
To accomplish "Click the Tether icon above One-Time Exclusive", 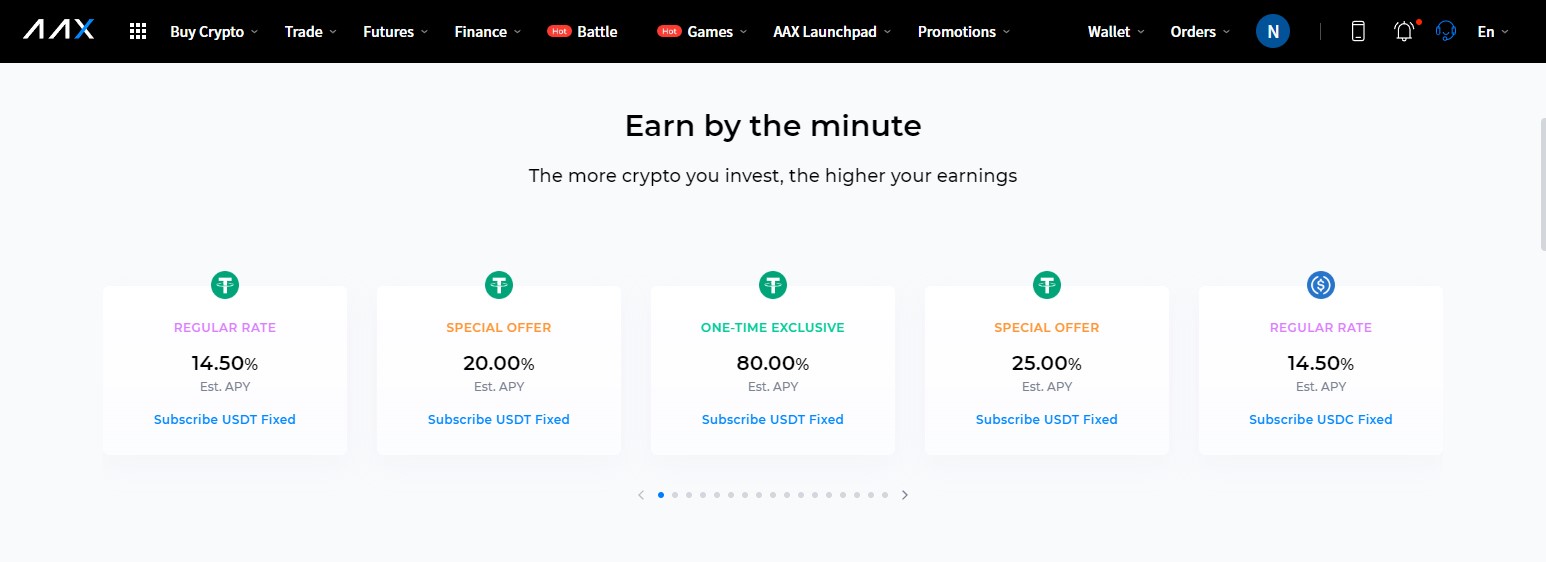I will click(x=773, y=285).
